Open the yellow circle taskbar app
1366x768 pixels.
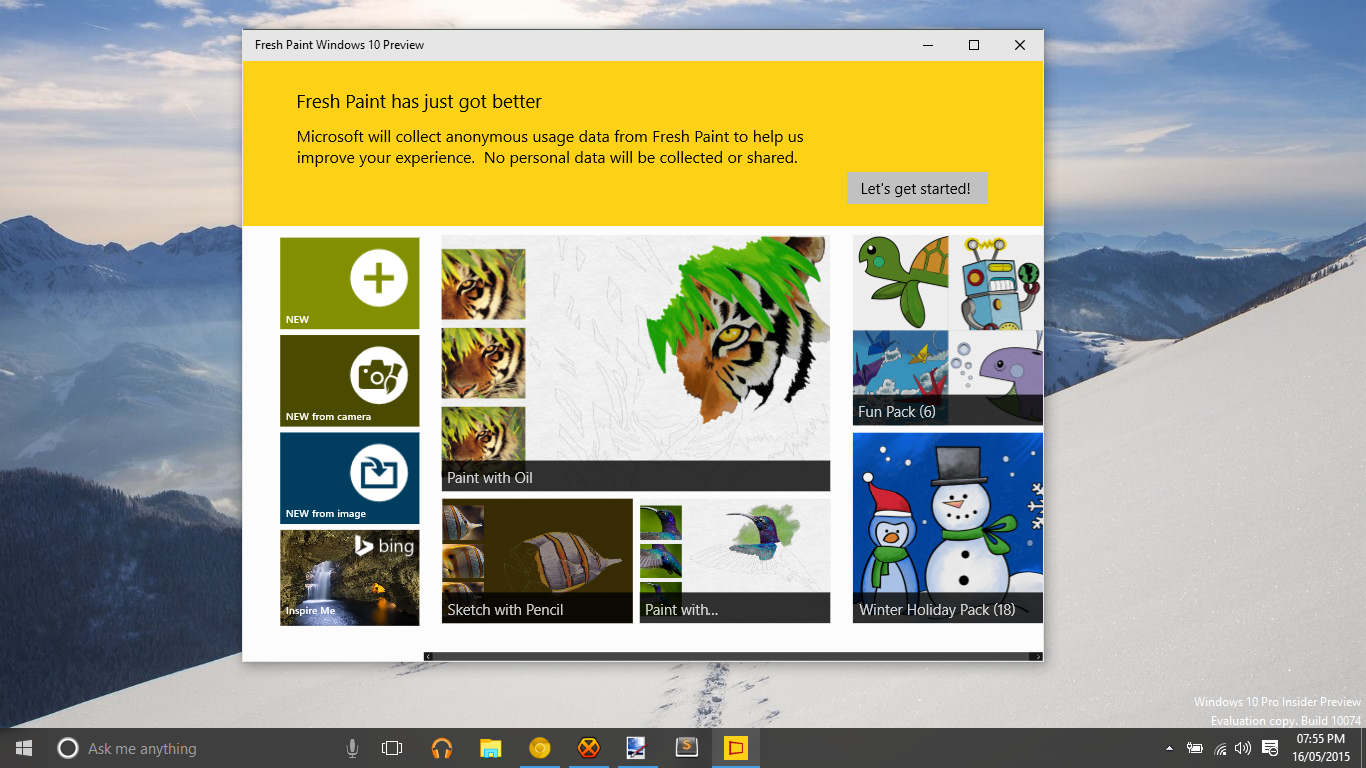click(x=540, y=748)
